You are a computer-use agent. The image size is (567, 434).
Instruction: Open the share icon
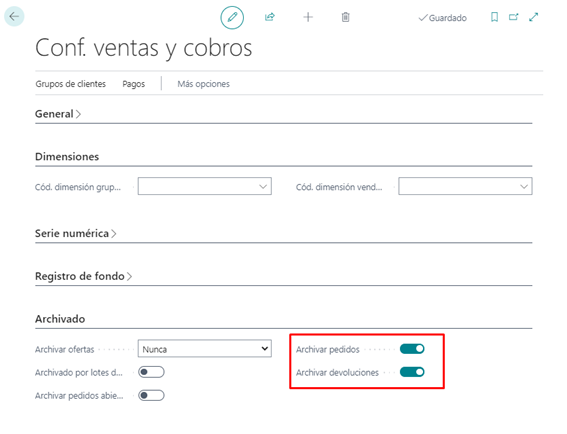(x=270, y=17)
